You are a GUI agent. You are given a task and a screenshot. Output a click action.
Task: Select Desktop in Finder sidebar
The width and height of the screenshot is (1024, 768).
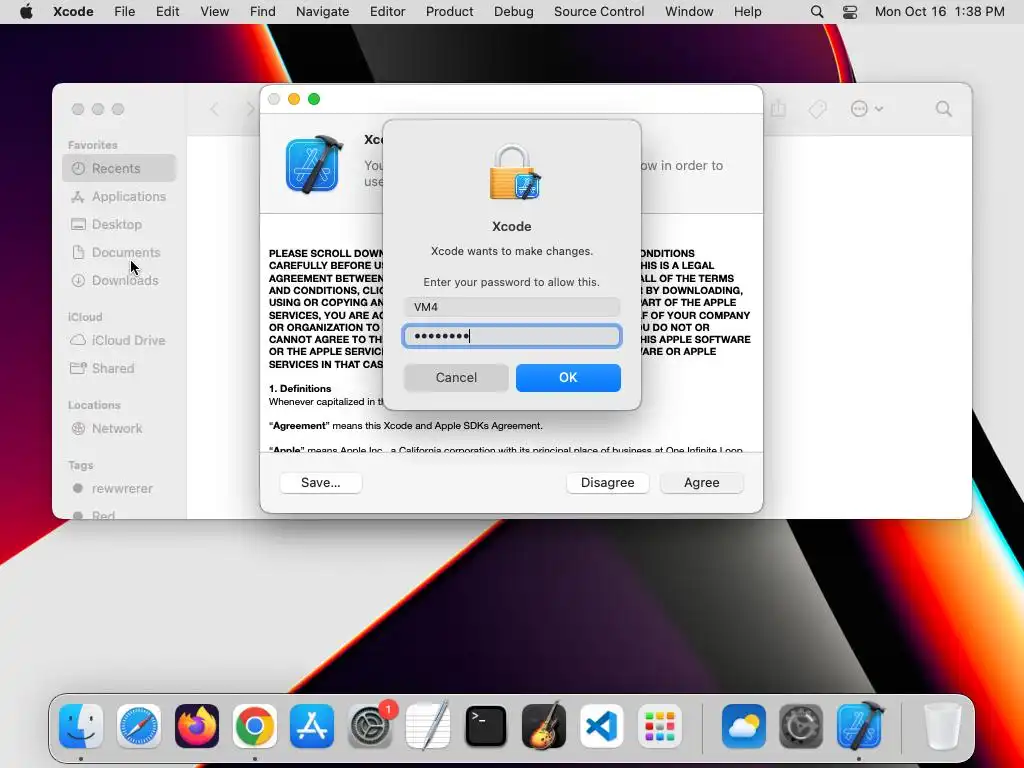[x=119, y=225]
